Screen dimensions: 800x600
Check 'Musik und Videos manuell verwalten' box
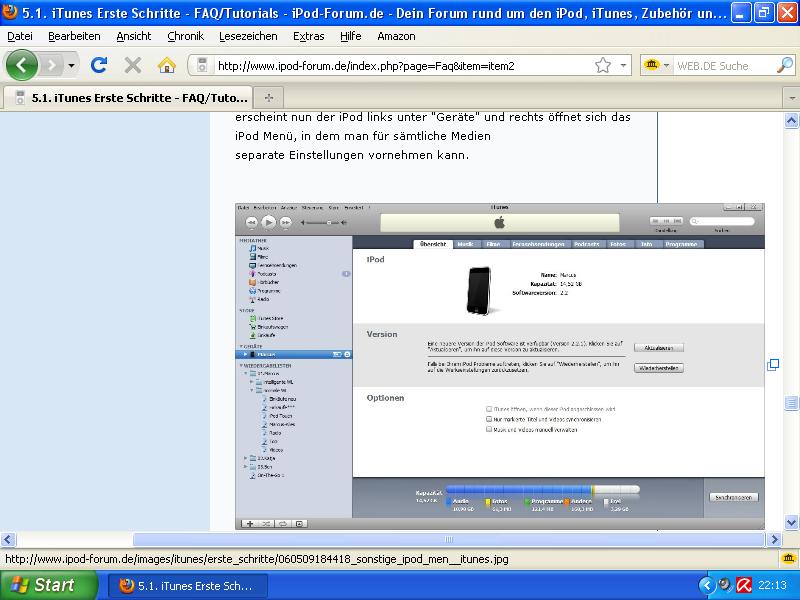point(489,429)
